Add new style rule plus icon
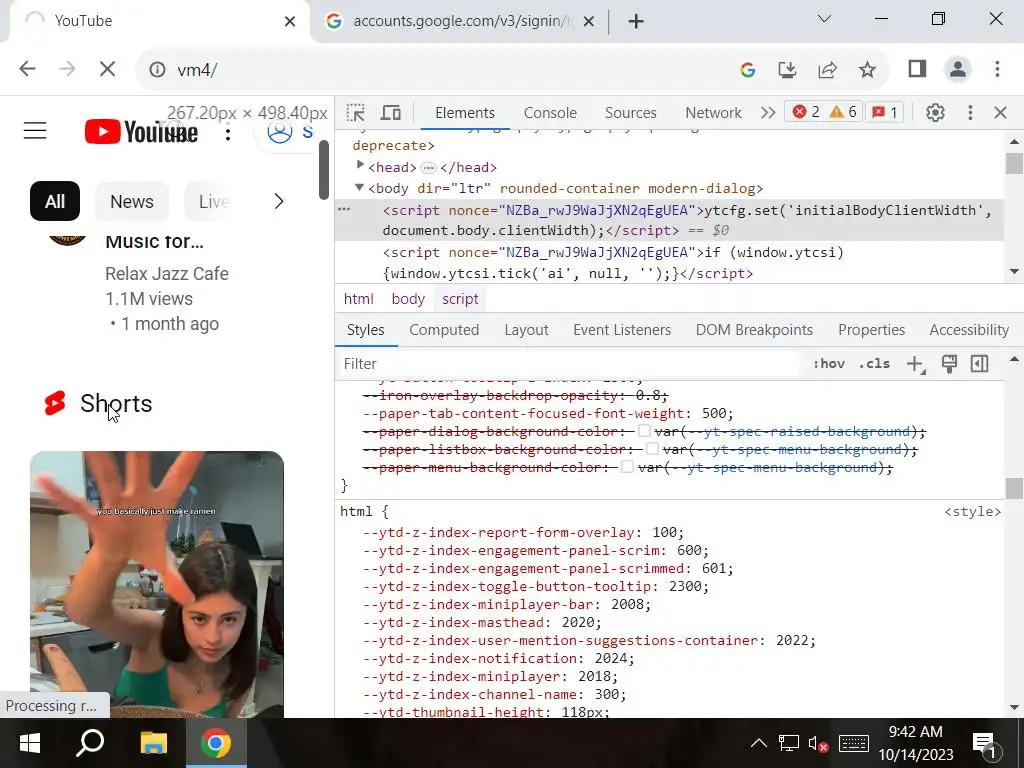Screen dimensions: 1024x768 tap(916, 364)
